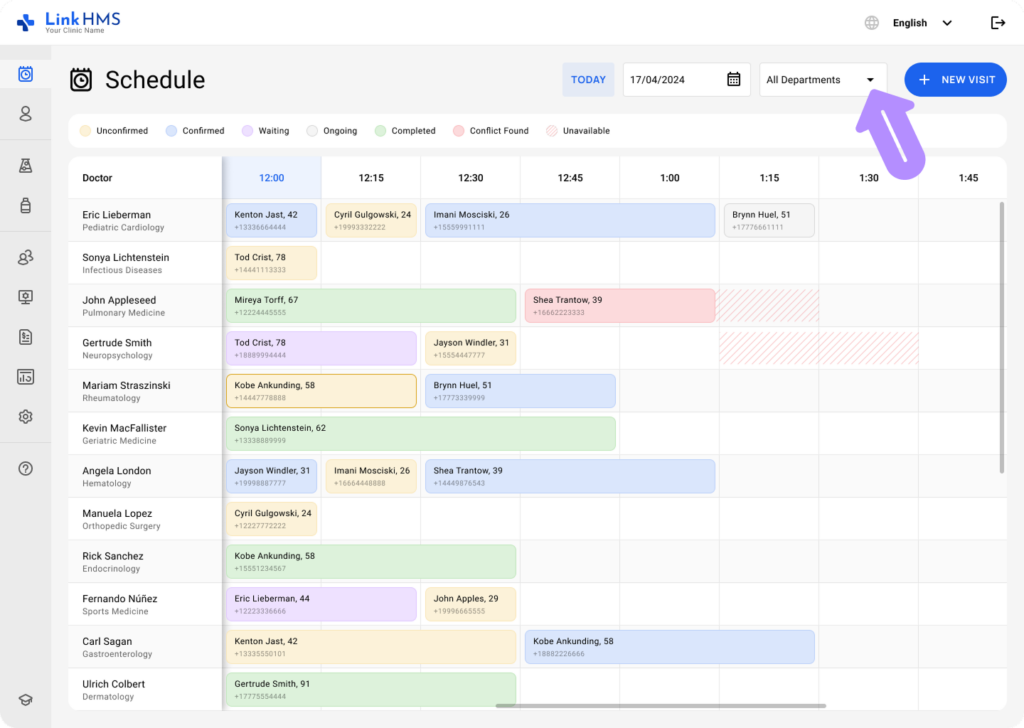
Task: Open Shea Trantow's conflict appointment with John Appleseed
Action: tap(619, 306)
